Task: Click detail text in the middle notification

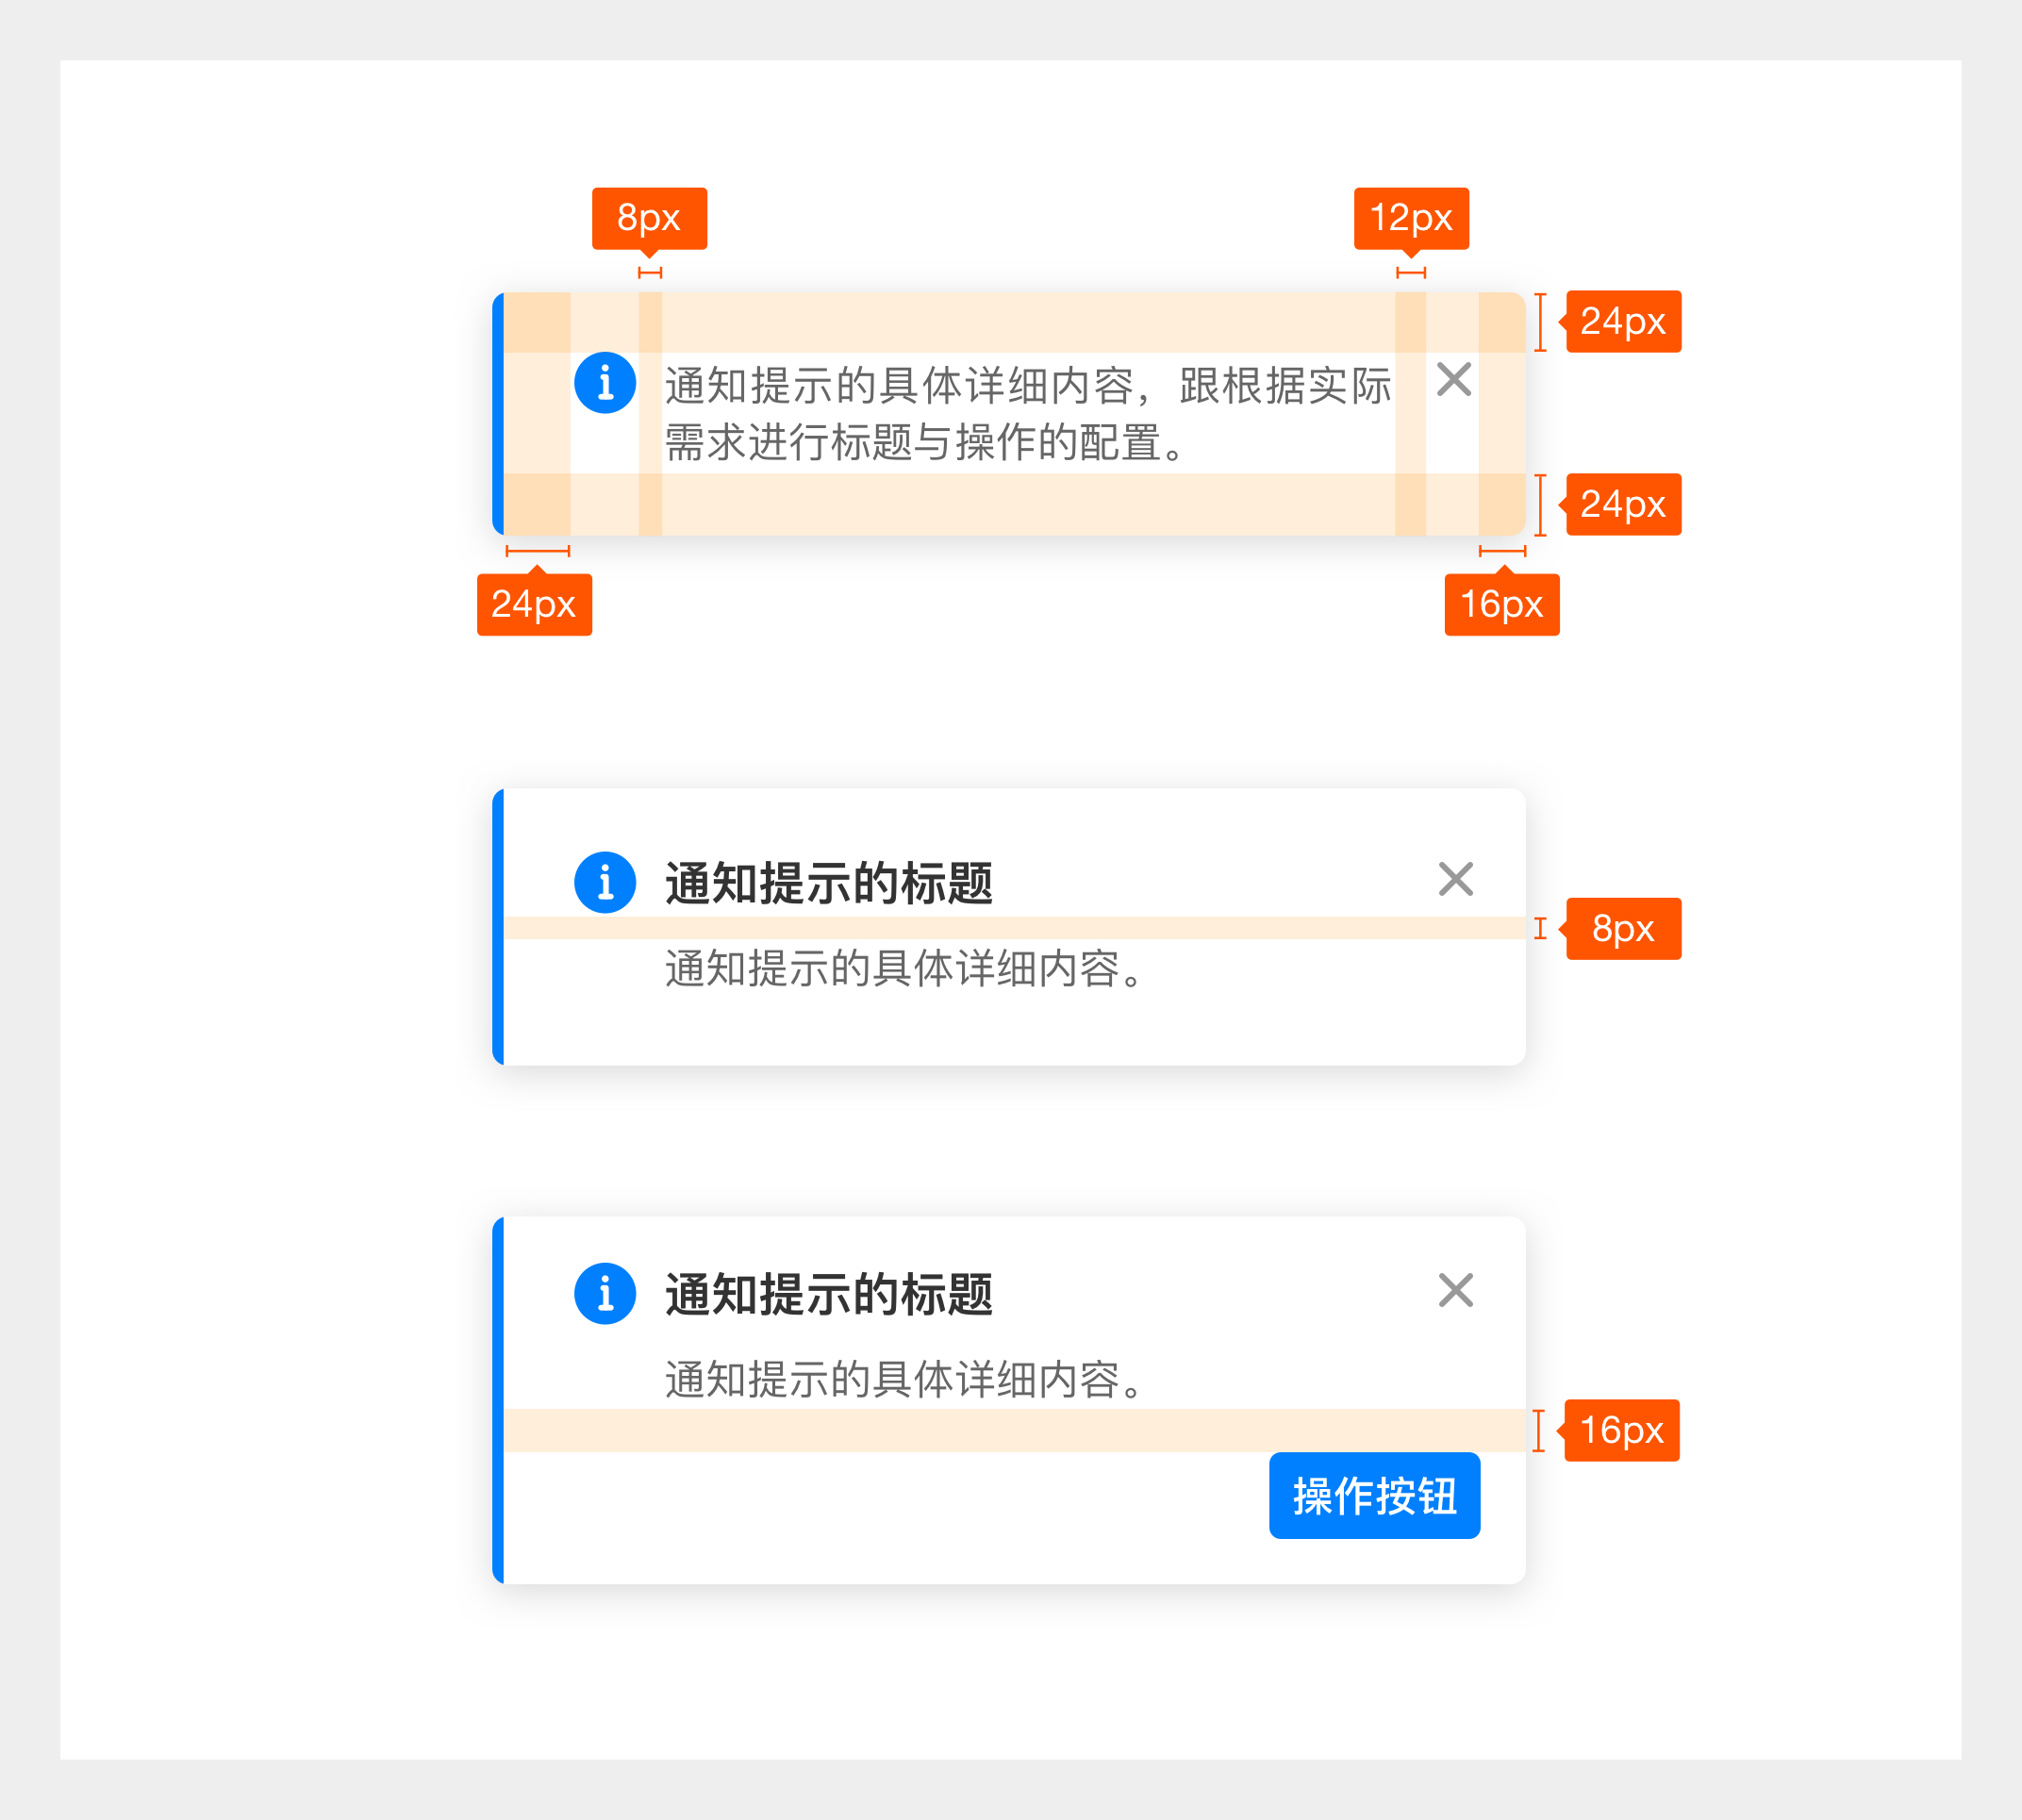Action: pyautogui.click(x=903, y=968)
